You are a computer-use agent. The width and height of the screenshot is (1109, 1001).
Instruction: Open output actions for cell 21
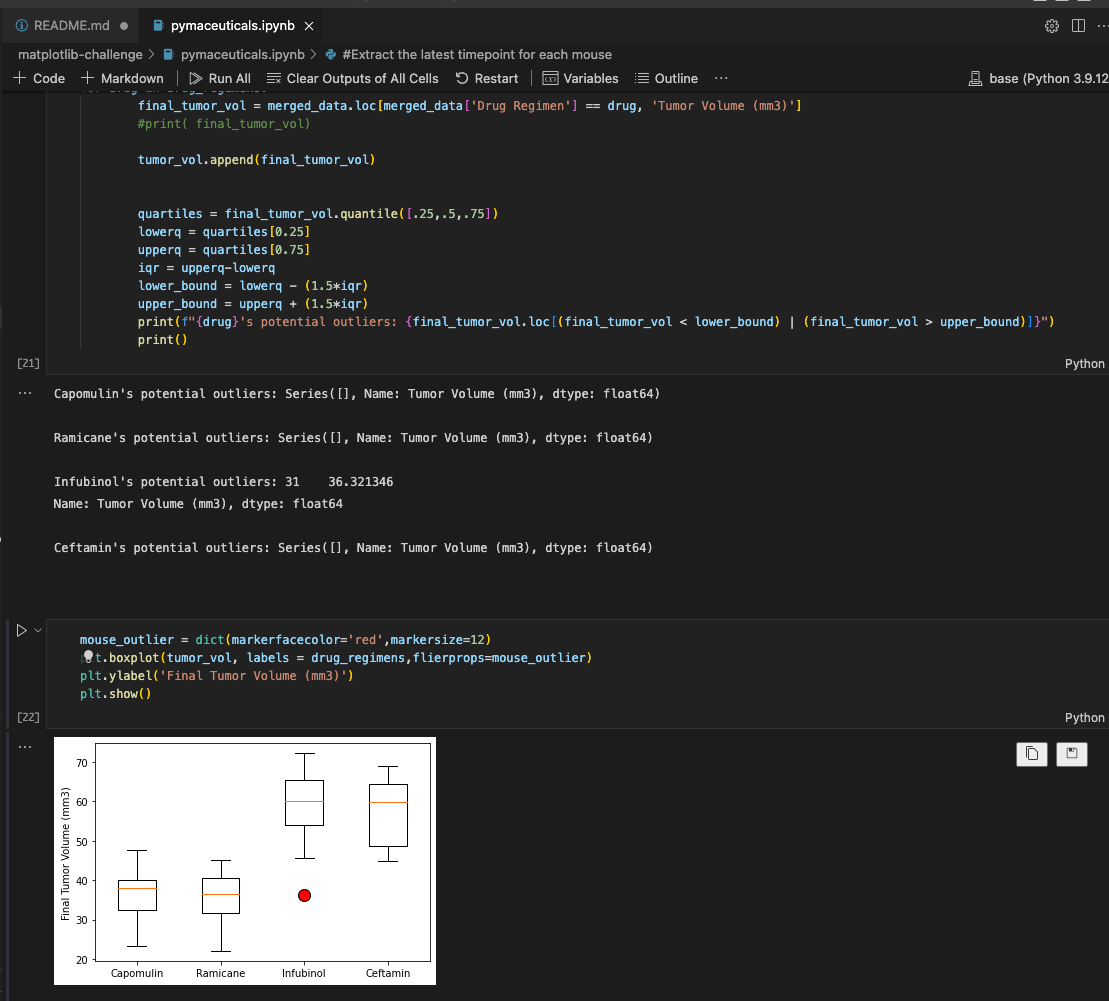[x=25, y=393]
